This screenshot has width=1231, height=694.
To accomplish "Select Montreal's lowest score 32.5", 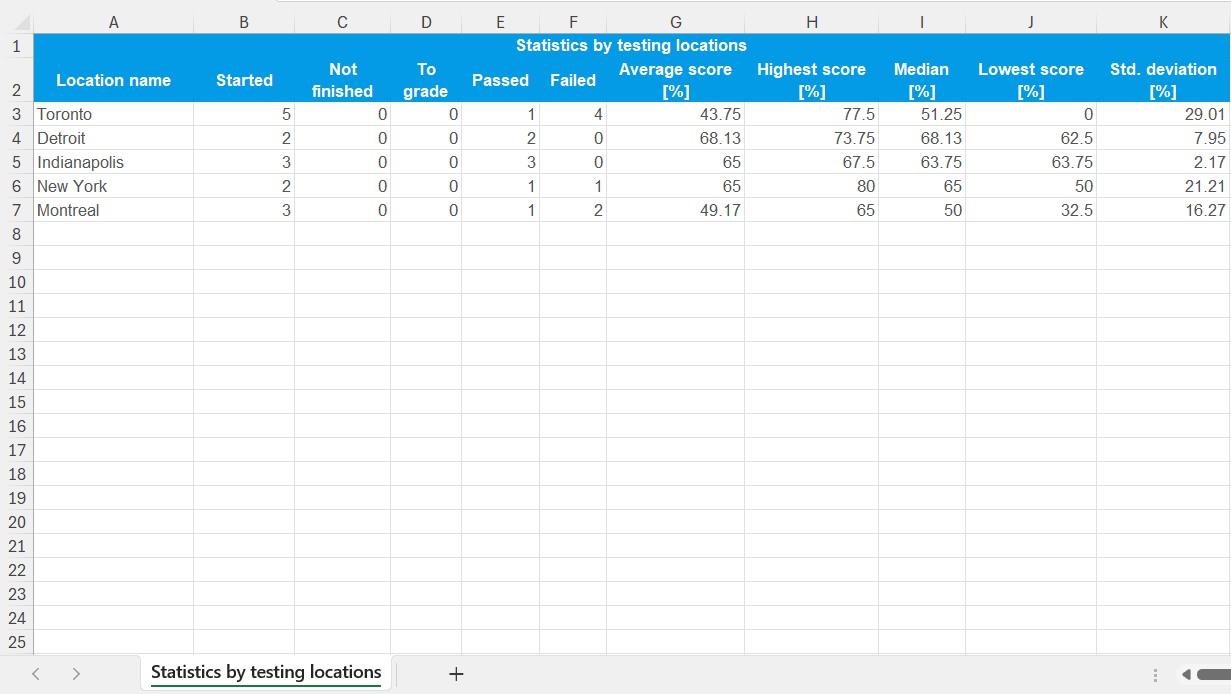I will click(x=1031, y=210).
